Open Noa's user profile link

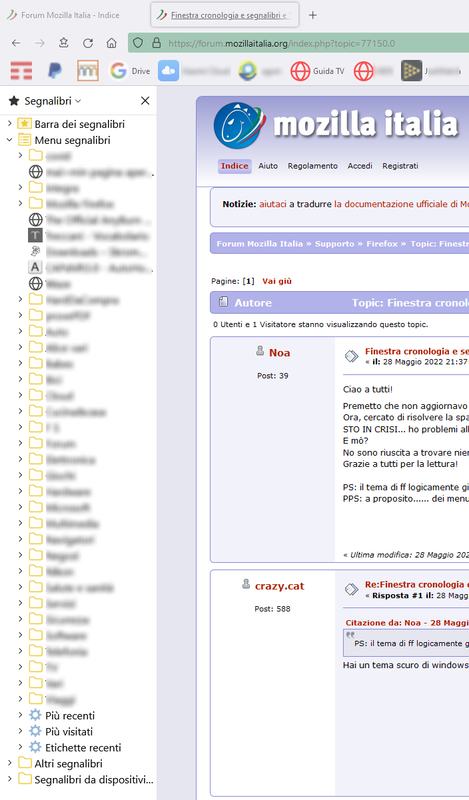[x=280, y=353]
